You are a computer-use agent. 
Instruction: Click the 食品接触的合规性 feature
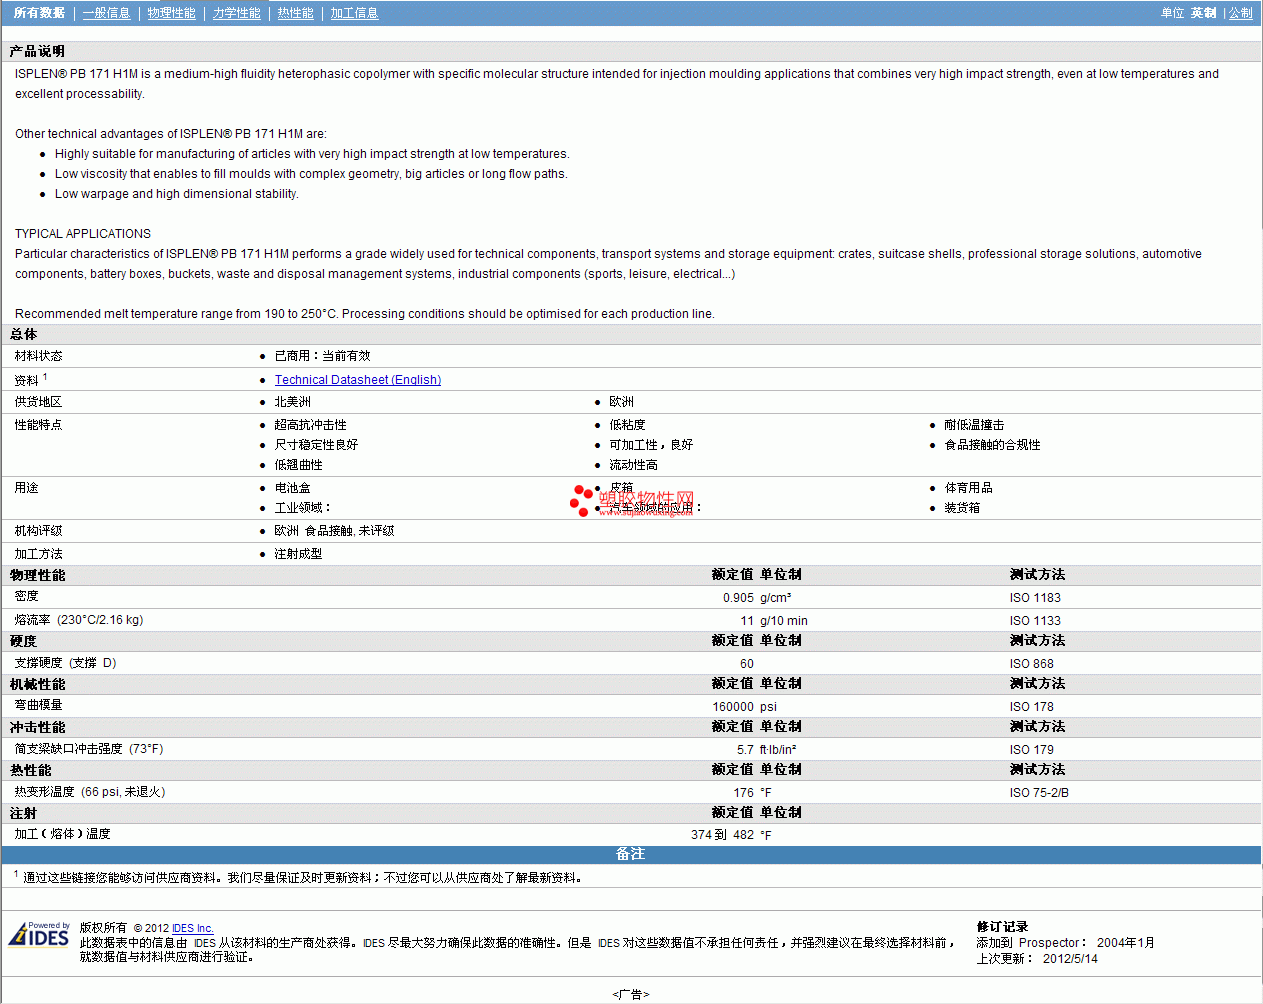point(992,445)
